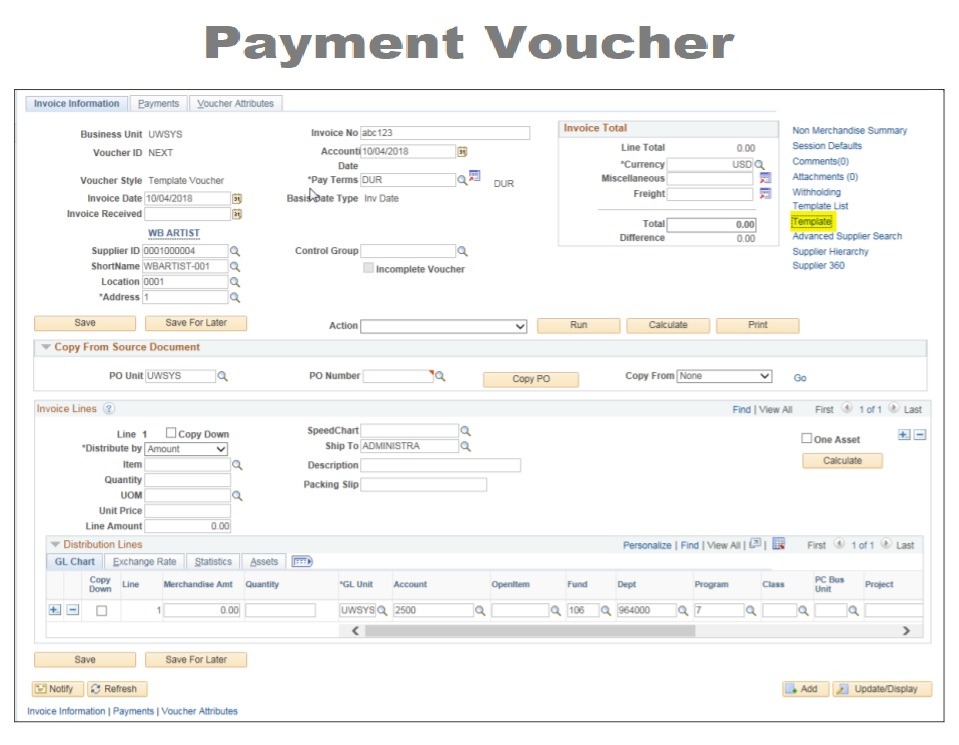Tick the One Asset checkbox
This screenshot has width=959, height=745.
(x=806, y=439)
